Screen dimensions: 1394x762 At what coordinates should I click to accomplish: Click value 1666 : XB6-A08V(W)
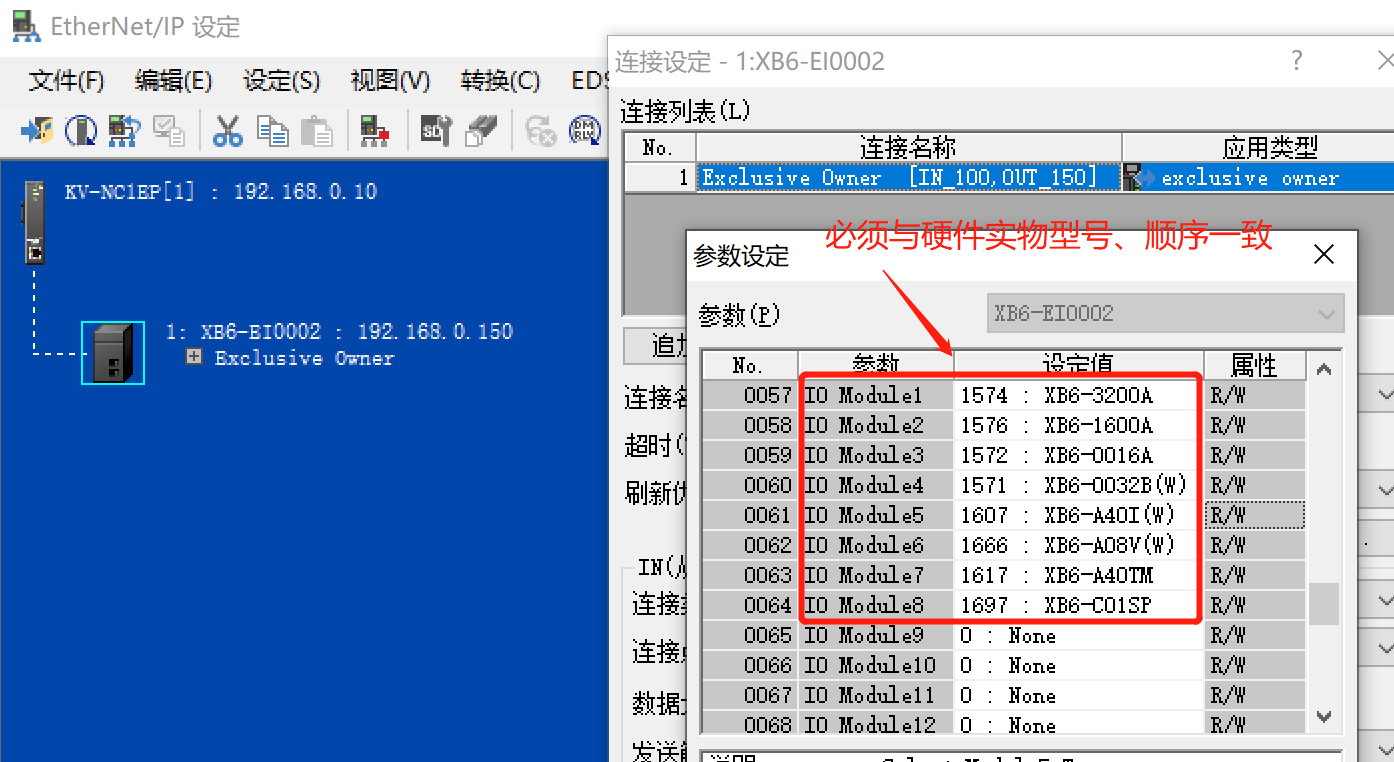coord(1079,545)
